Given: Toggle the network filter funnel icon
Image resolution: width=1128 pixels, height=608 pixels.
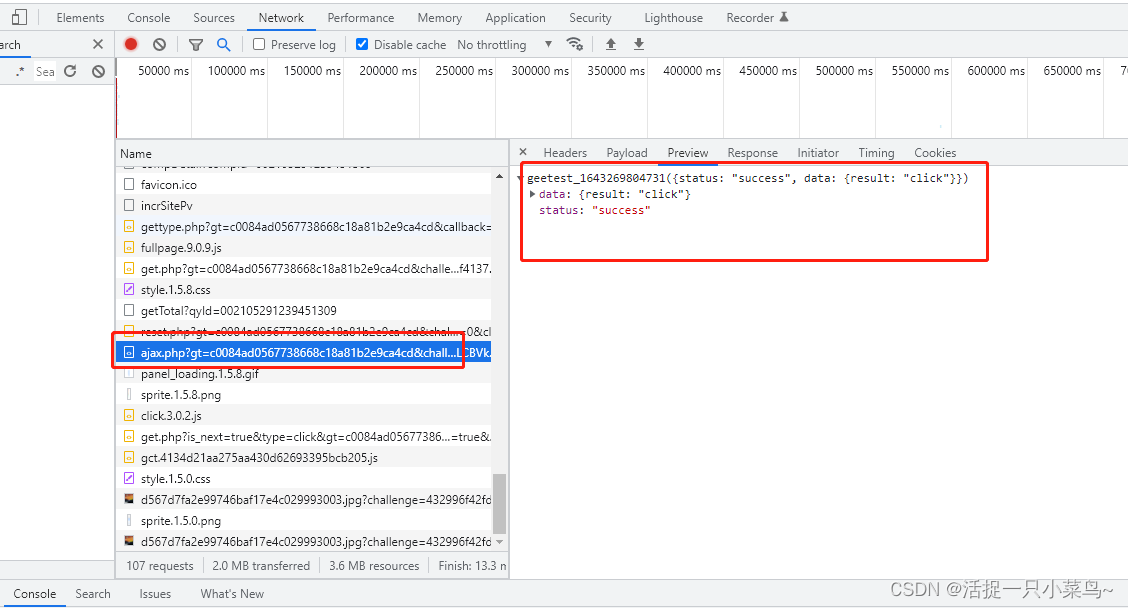Looking at the screenshot, I should [x=196, y=45].
